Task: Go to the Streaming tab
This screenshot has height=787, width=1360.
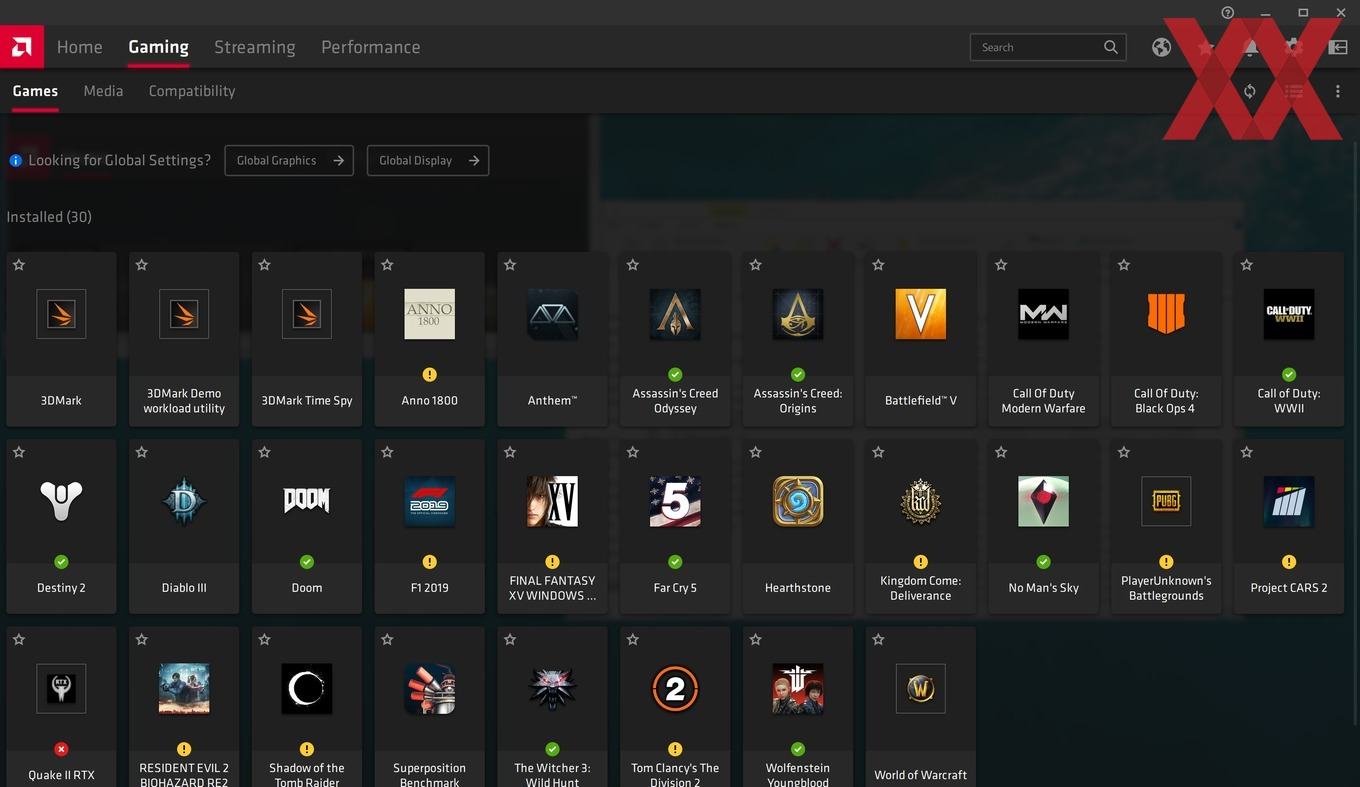Action: coord(254,47)
